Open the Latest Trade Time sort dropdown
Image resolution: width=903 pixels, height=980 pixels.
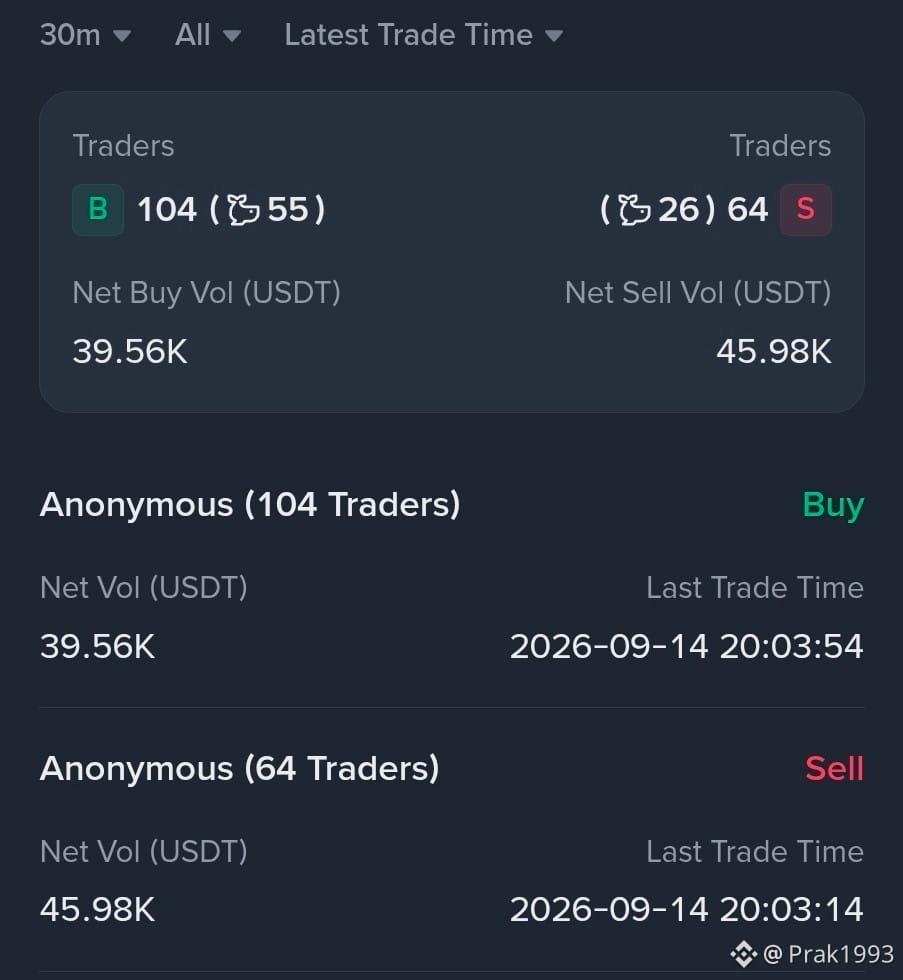(x=424, y=35)
